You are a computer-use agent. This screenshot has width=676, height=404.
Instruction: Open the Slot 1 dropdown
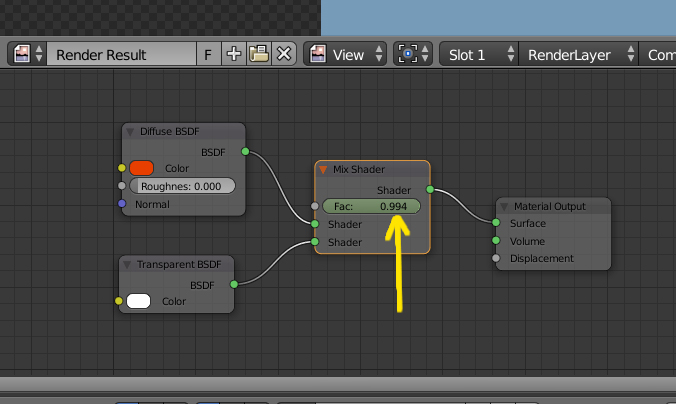pyautogui.click(x=479, y=54)
